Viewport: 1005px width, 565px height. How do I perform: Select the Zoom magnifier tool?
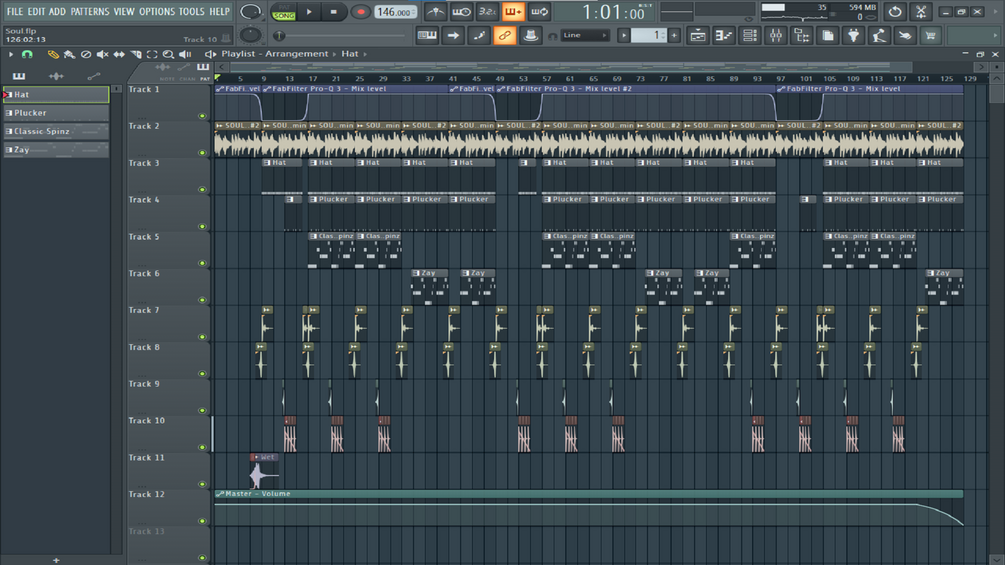(168, 54)
